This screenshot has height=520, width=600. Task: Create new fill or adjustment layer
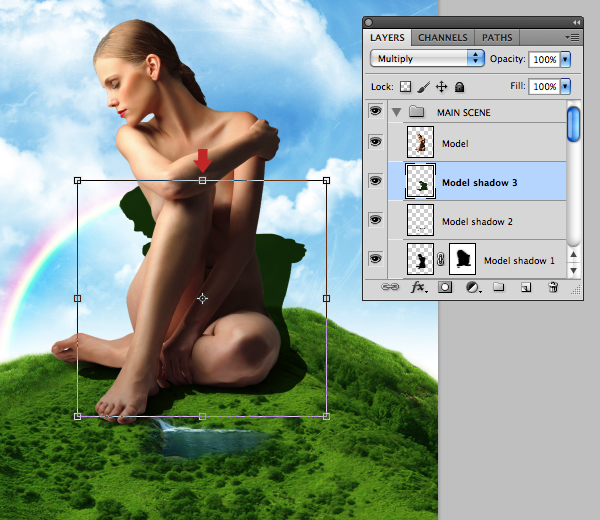point(473,287)
